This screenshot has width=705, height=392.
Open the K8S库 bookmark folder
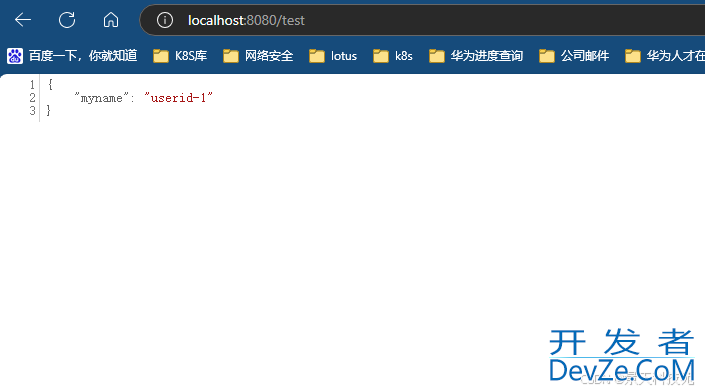pyautogui.click(x=180, y=56)
